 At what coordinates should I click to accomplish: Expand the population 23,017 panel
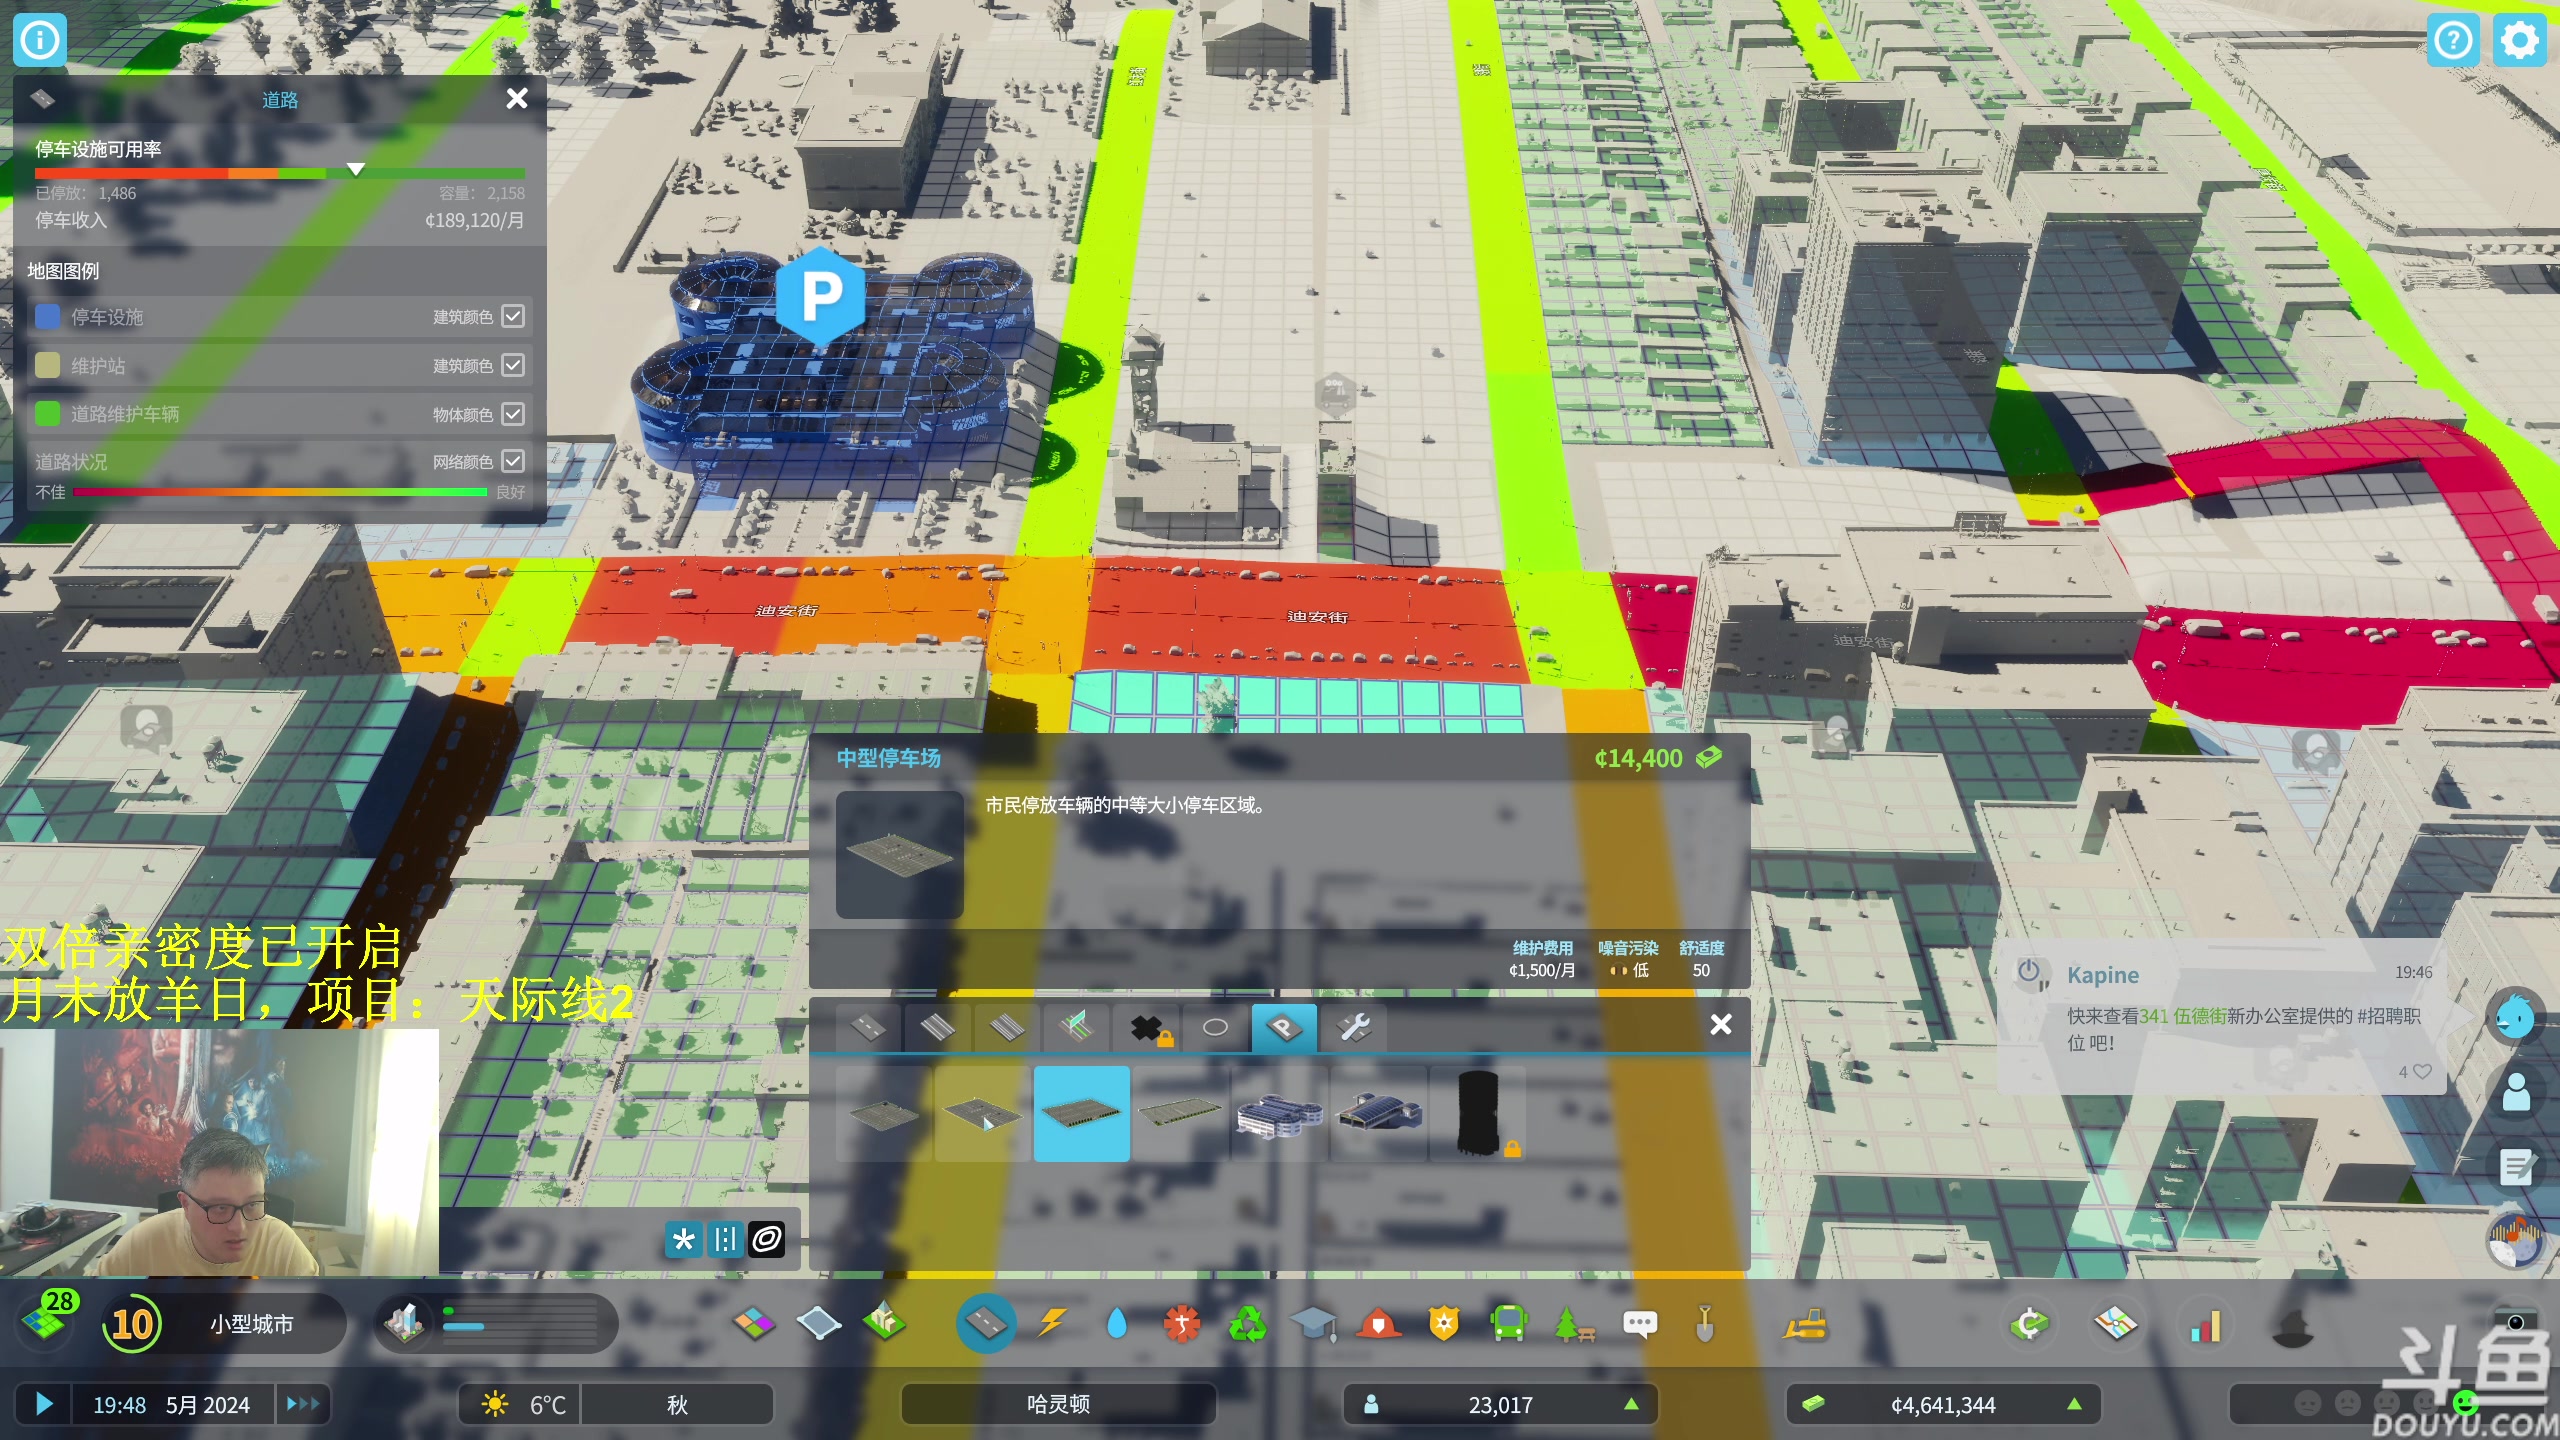point(1500,1404)
